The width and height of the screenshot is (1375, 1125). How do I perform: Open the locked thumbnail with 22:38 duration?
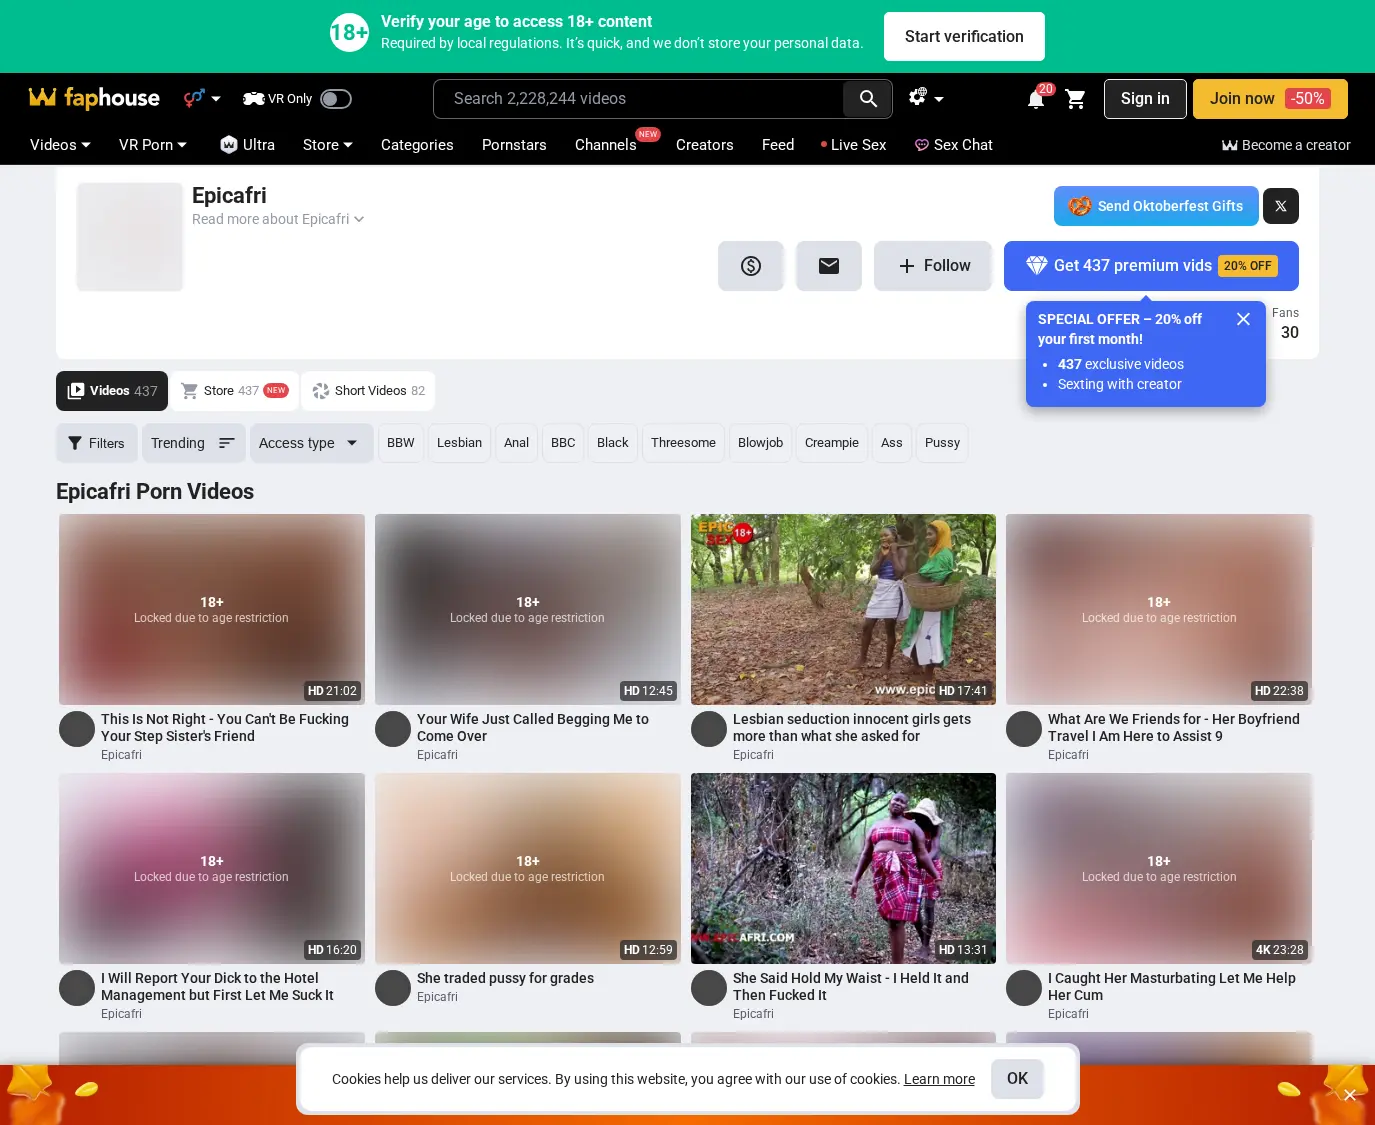coord(1159,609)
